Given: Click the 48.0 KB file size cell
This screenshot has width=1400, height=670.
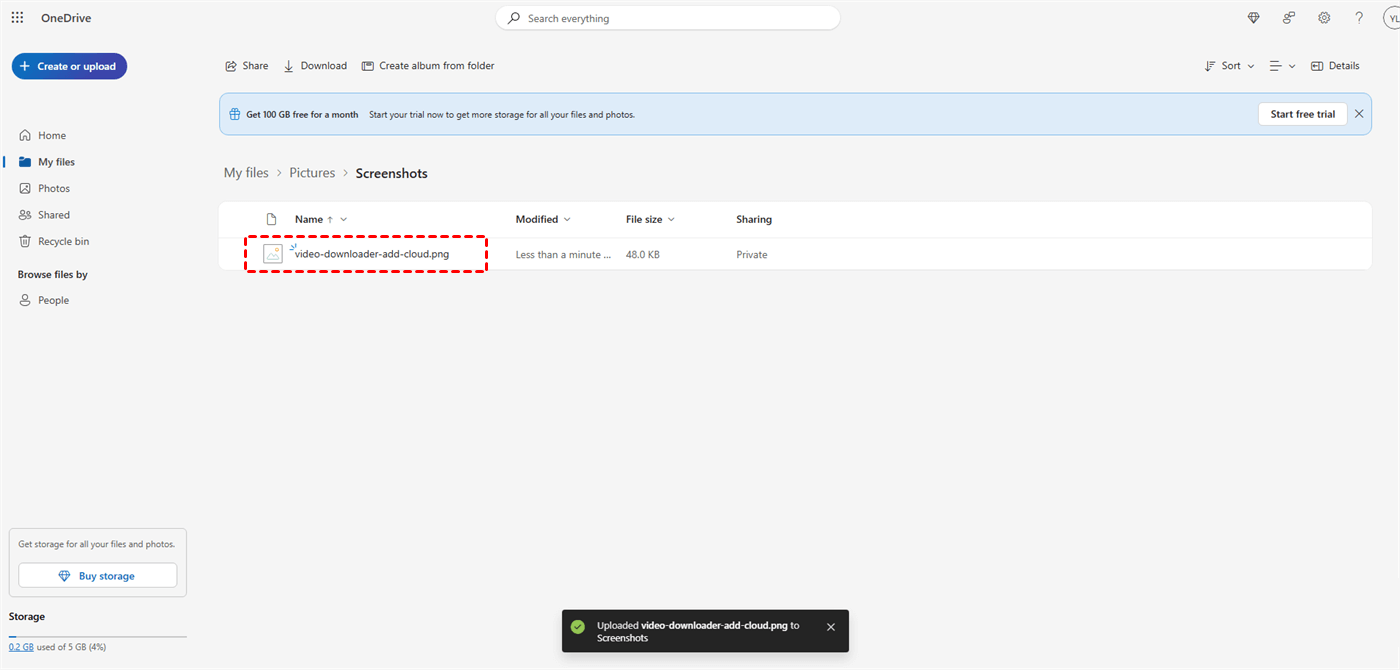Looking at the screenshot, I should pyautogui.click(x=643, y=255).
